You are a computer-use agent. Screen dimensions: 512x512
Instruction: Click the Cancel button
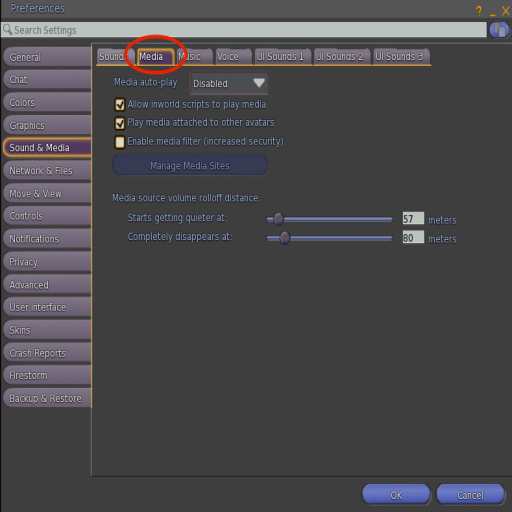coord(470,495)
